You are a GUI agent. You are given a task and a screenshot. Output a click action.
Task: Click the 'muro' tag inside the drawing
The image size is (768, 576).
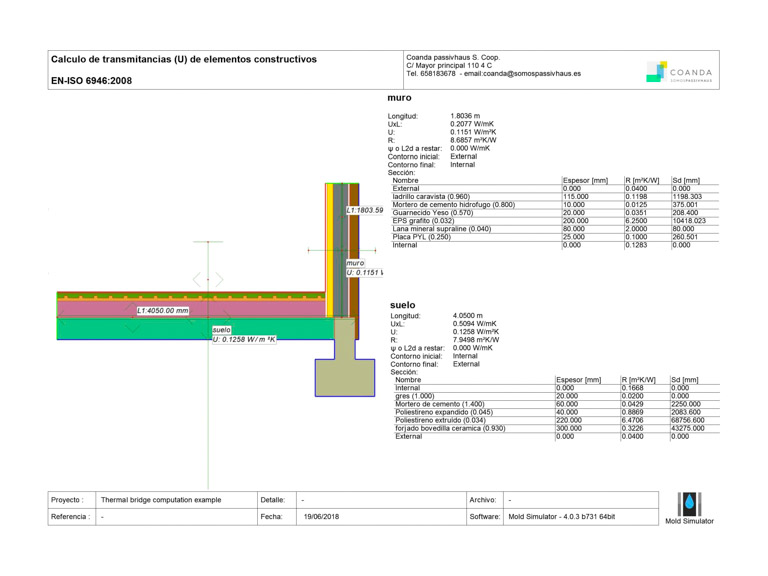point(355,264)
